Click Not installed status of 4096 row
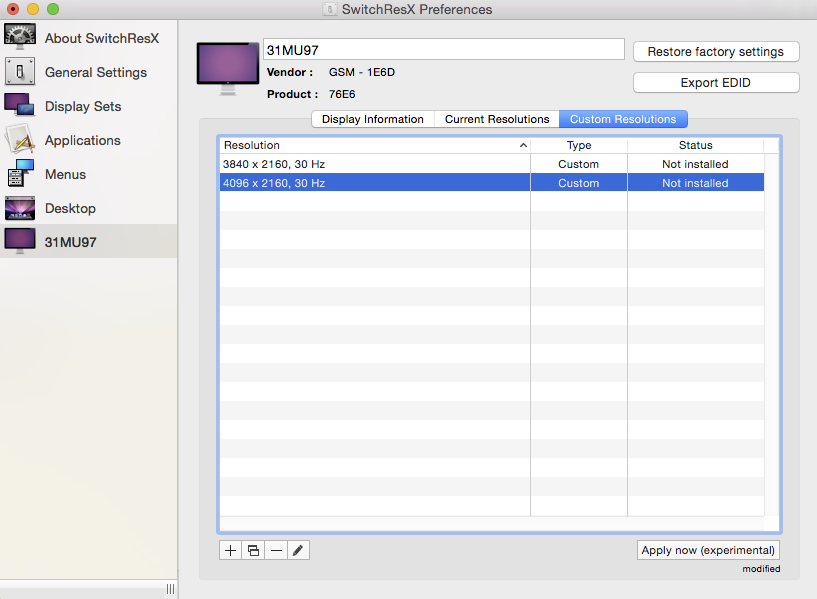Image resolution: width=817 pixels, height=599 pixels. coord(696,183)
